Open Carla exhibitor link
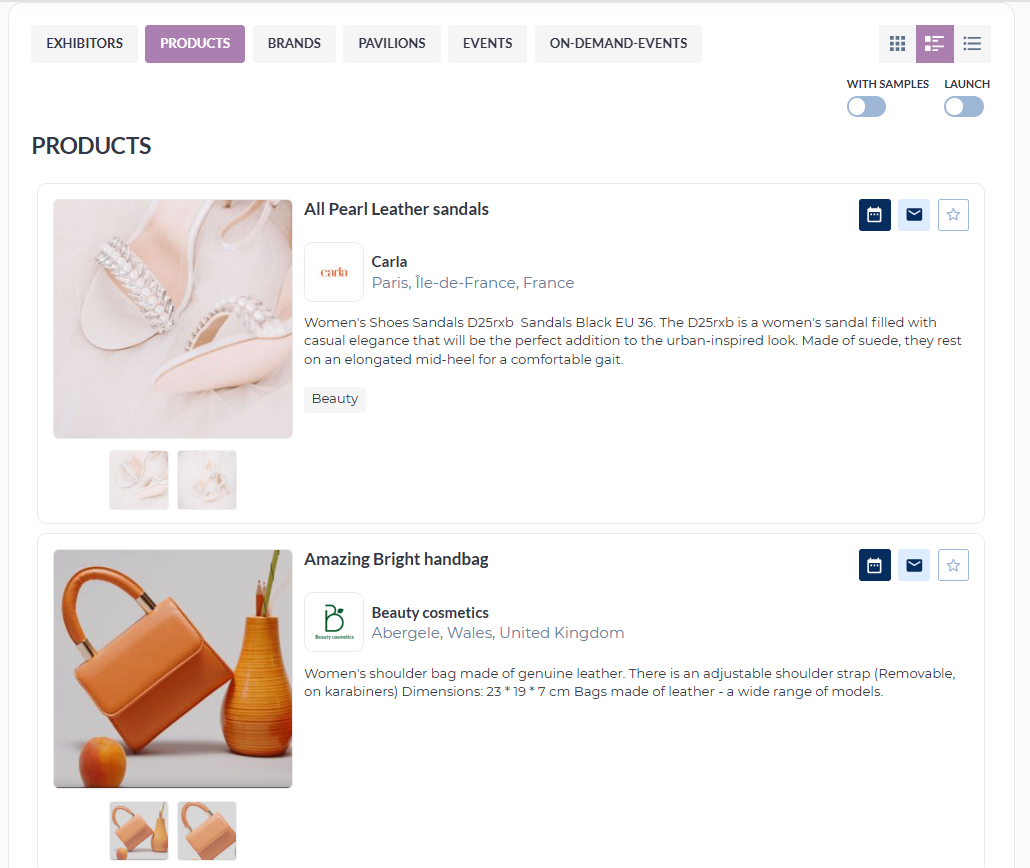This screenshot has width=1030, height=868. (x=389, y=262)
